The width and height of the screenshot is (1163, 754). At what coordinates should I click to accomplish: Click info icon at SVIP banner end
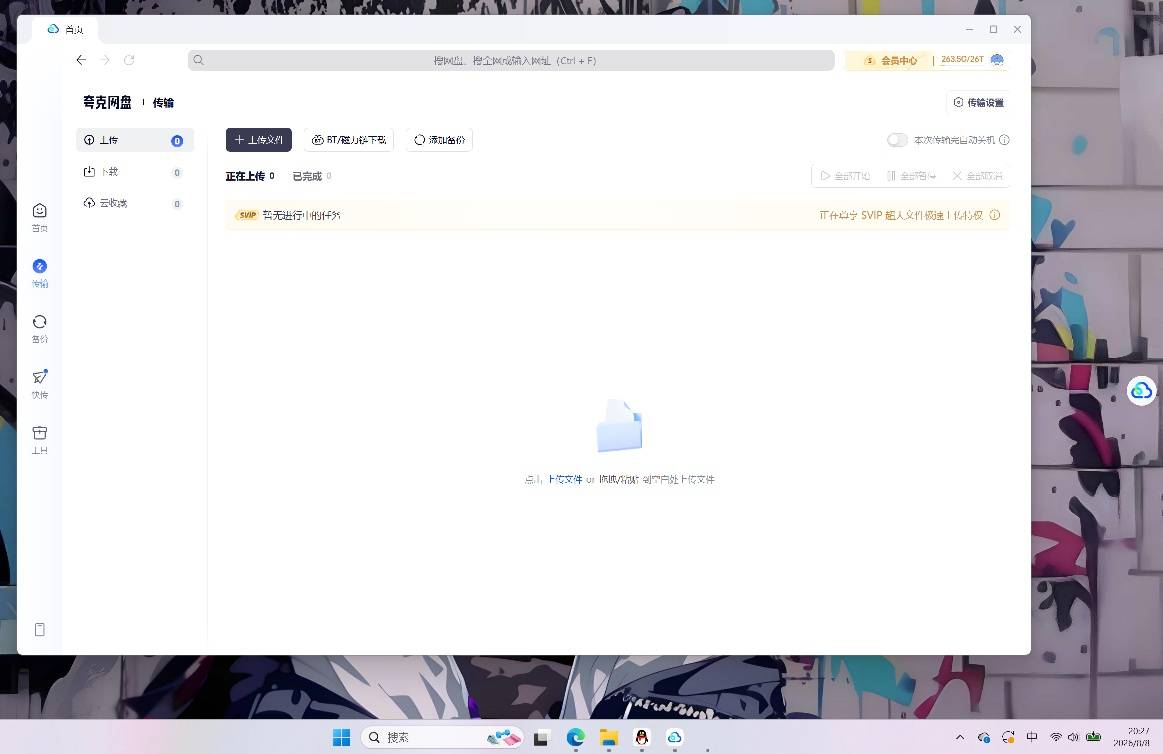click(995, 215)
